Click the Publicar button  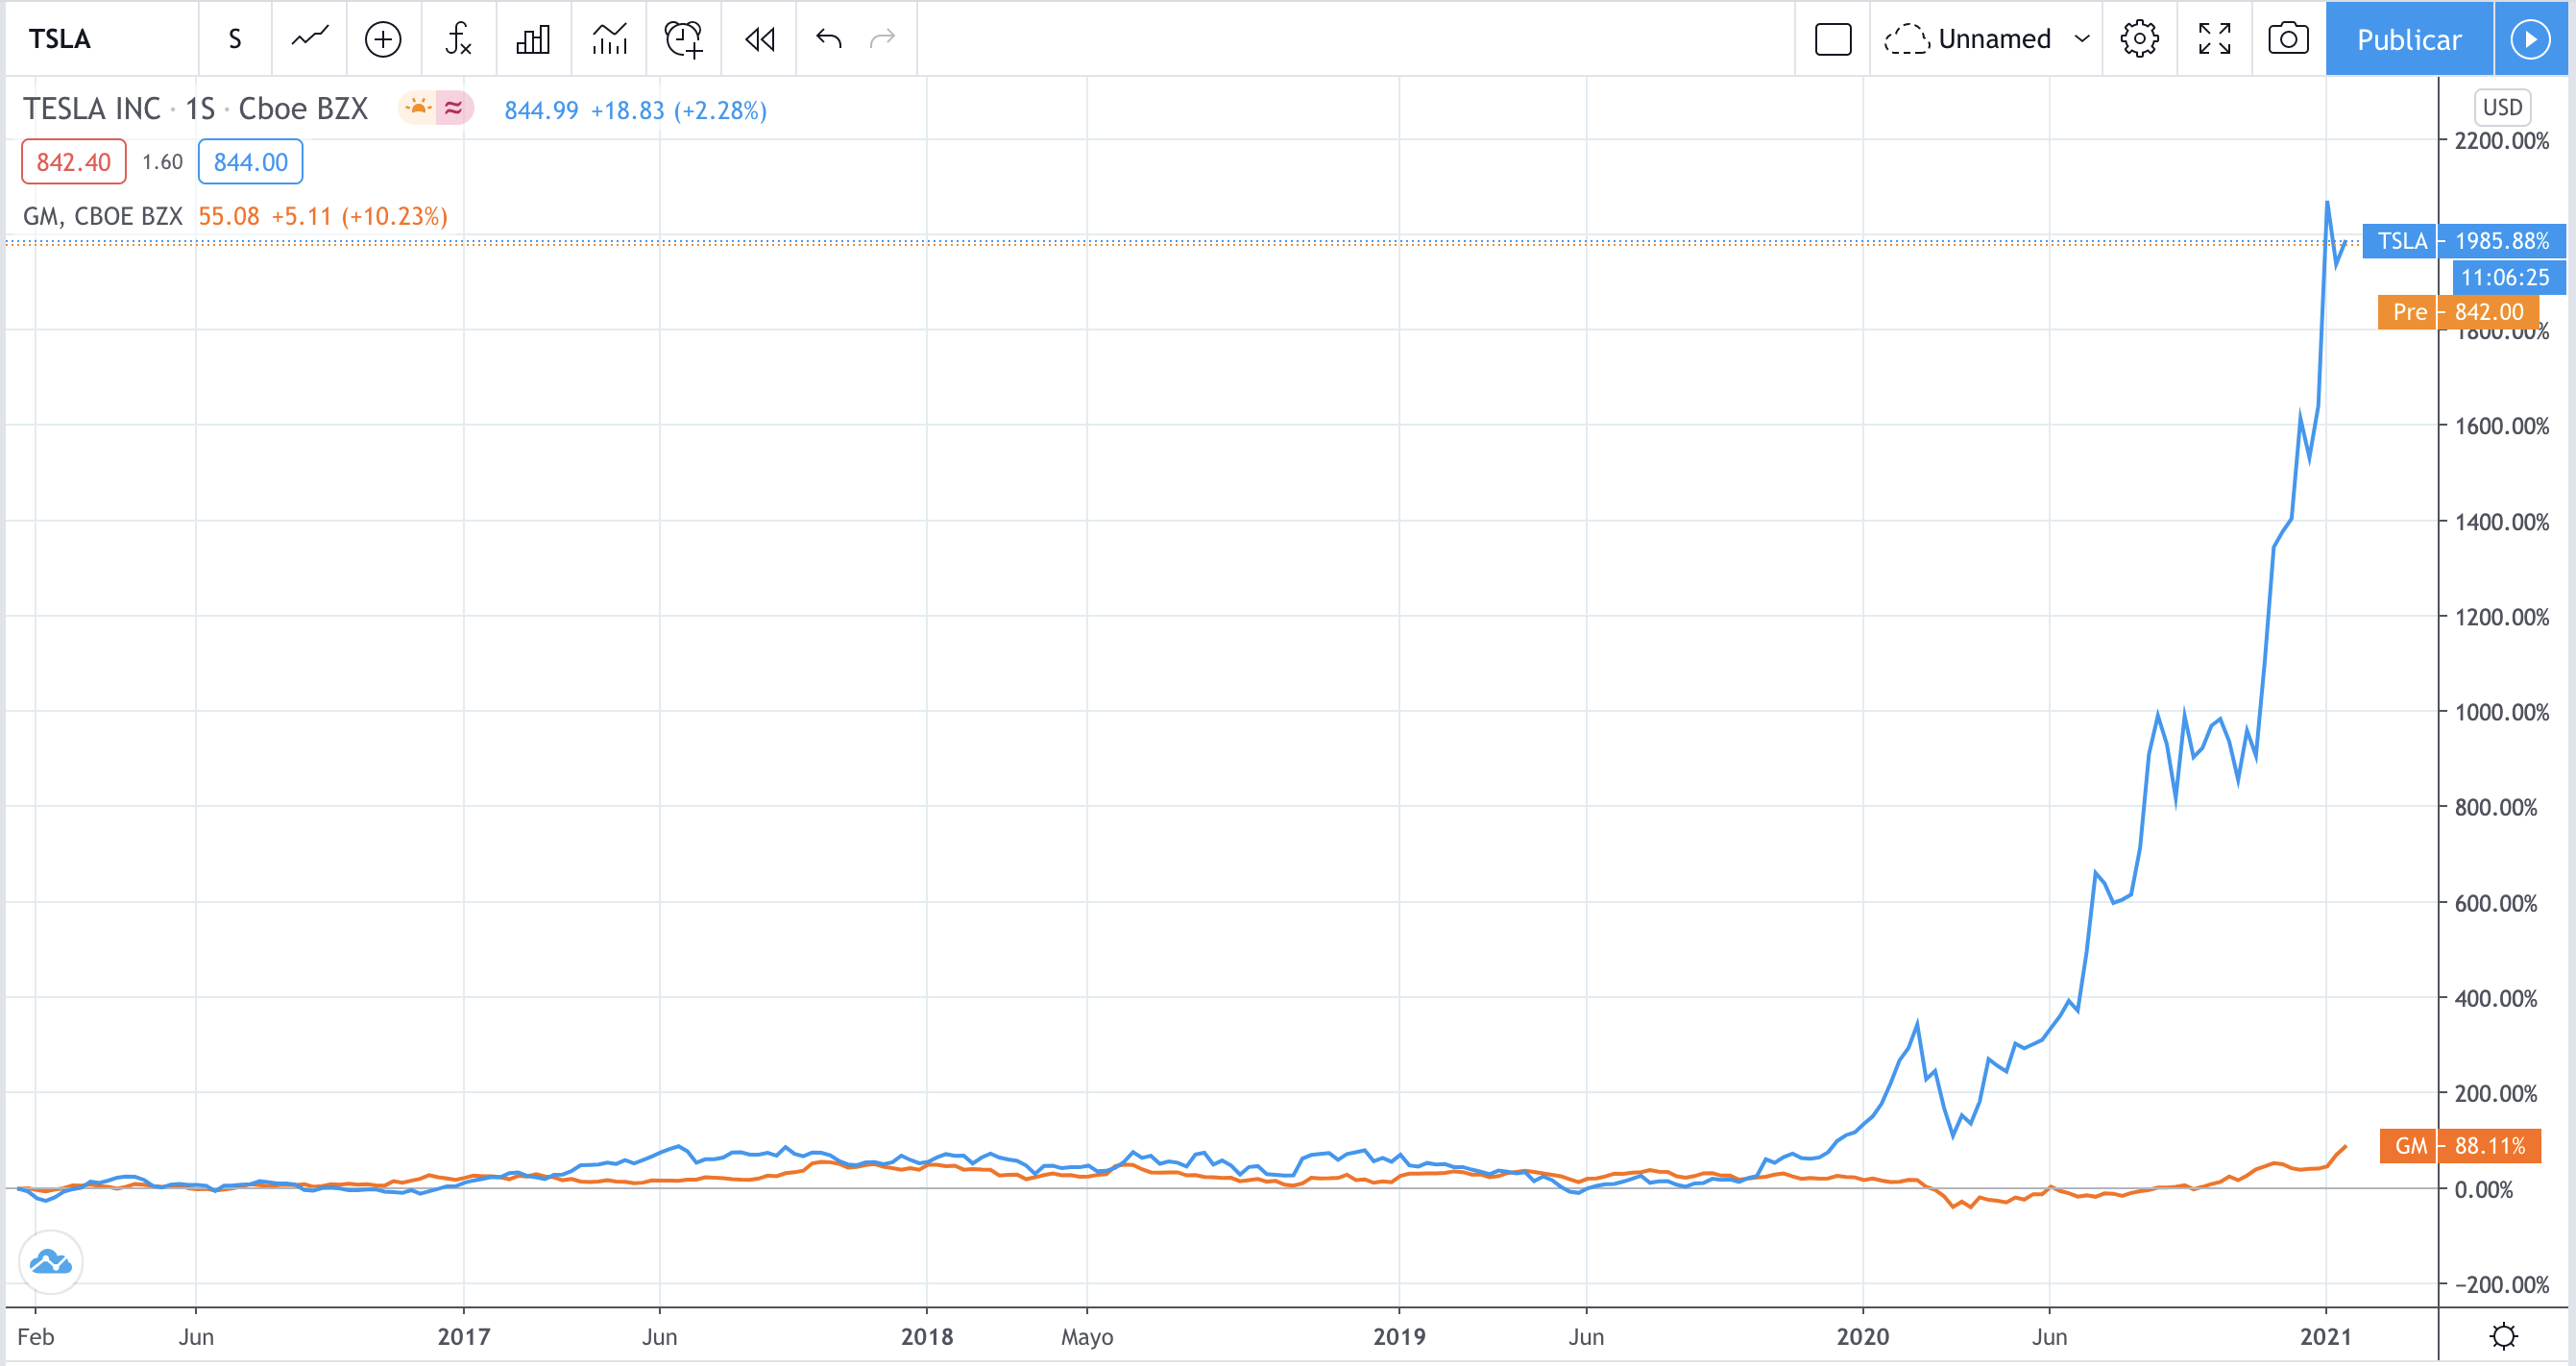coord(2409,39)
